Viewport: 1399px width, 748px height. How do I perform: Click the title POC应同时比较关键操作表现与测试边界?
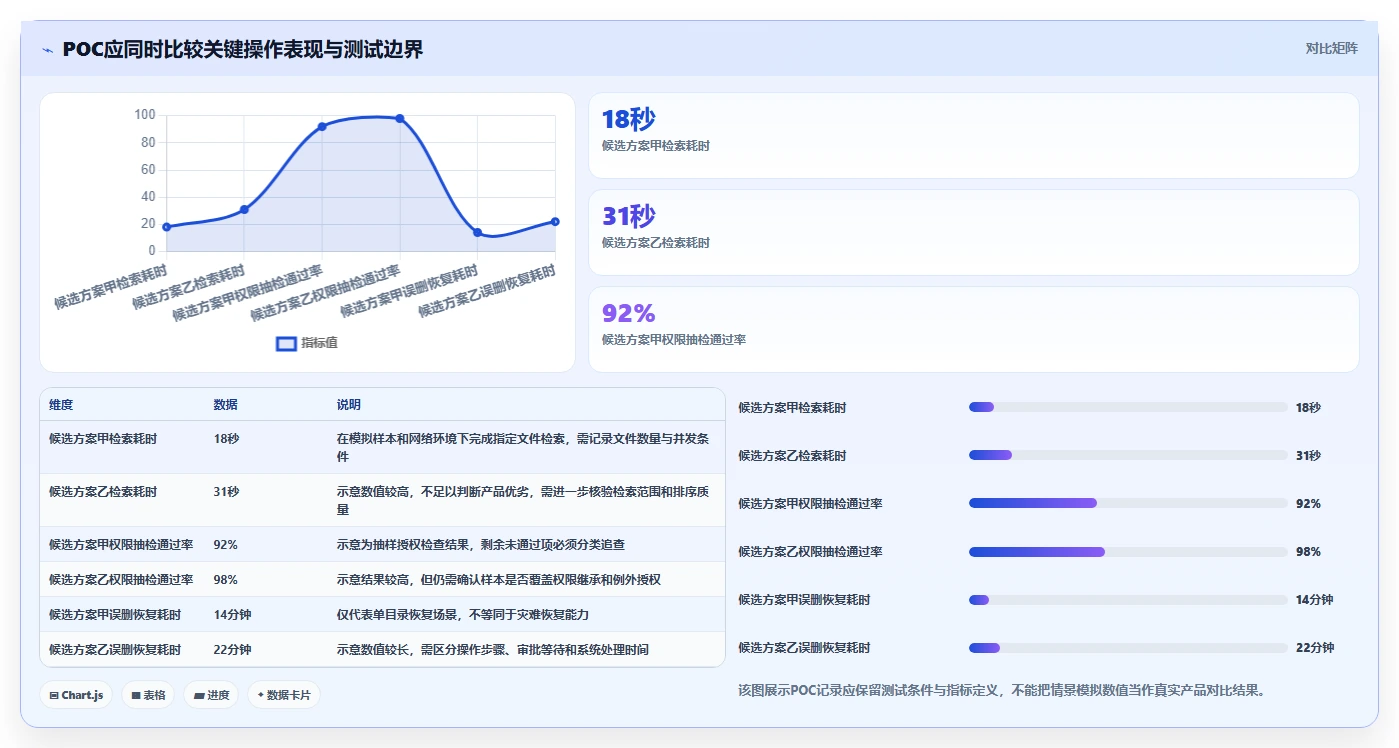click(x=243, y=49)
